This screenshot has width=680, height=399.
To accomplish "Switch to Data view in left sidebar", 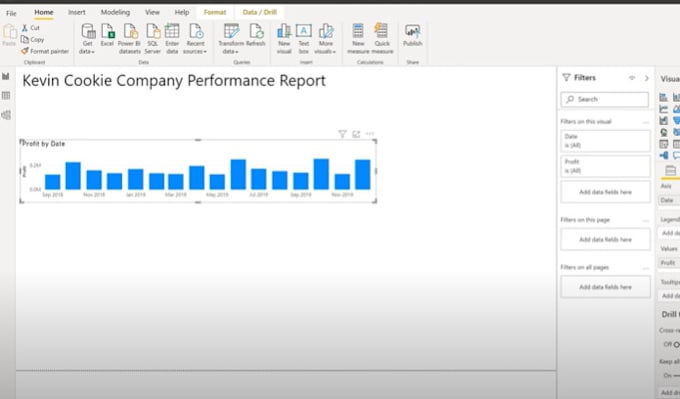I will point(6,95).
